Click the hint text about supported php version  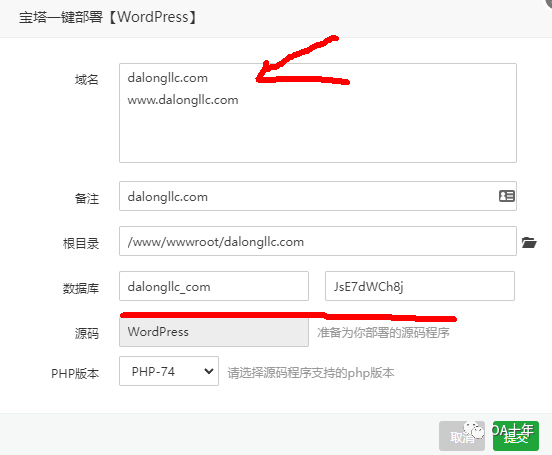pos(310,373)
